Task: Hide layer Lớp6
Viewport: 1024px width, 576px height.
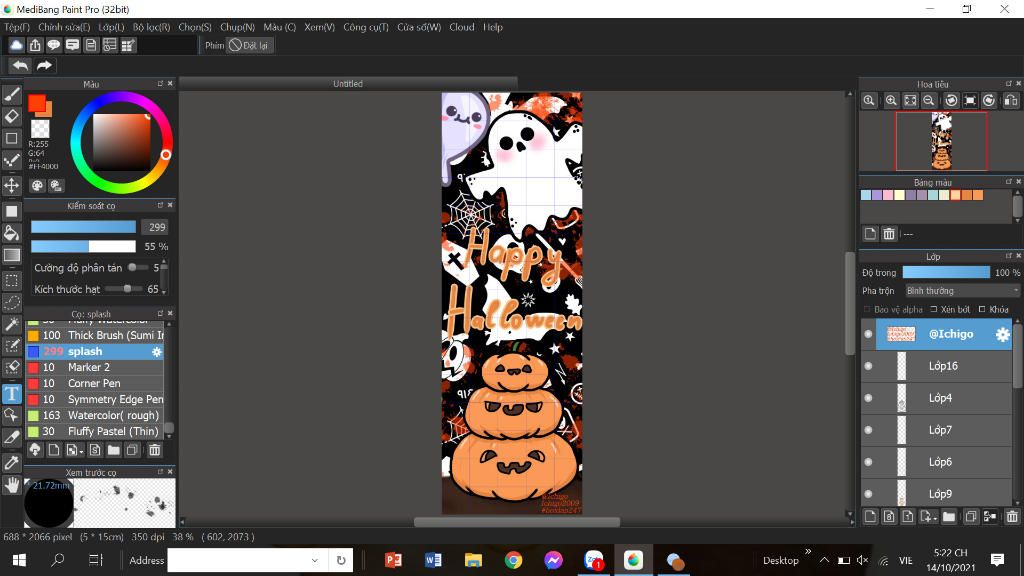Action: click(x=868, y=462)
